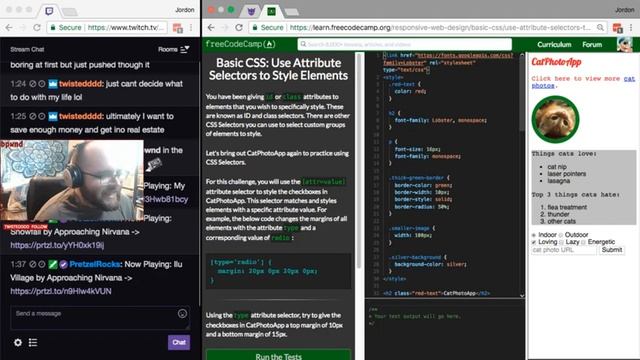Screen dimensions: 640x360
Task: Click the user avatar in freeCodeCamp navbar
Action: click(624, 44)
